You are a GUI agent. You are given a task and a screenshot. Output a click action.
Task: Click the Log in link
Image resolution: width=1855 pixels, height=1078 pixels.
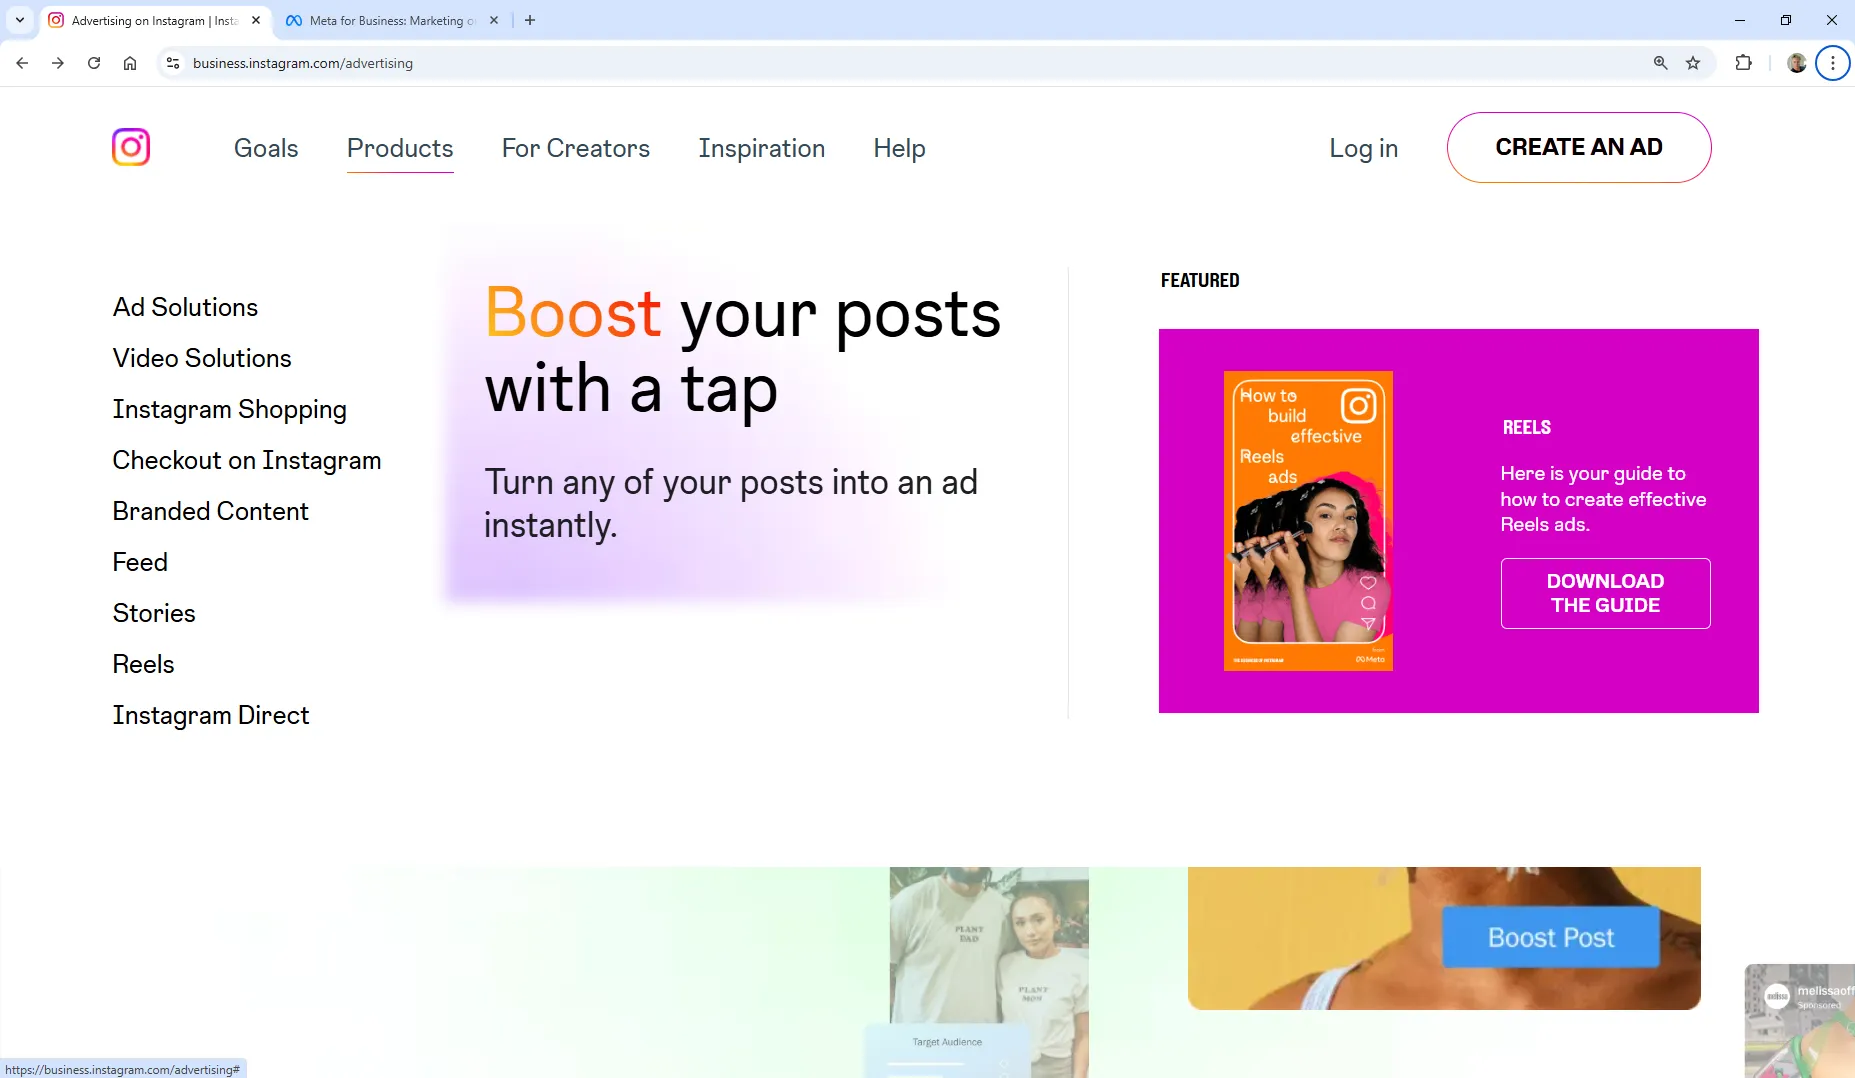[x=1363, y=148]
